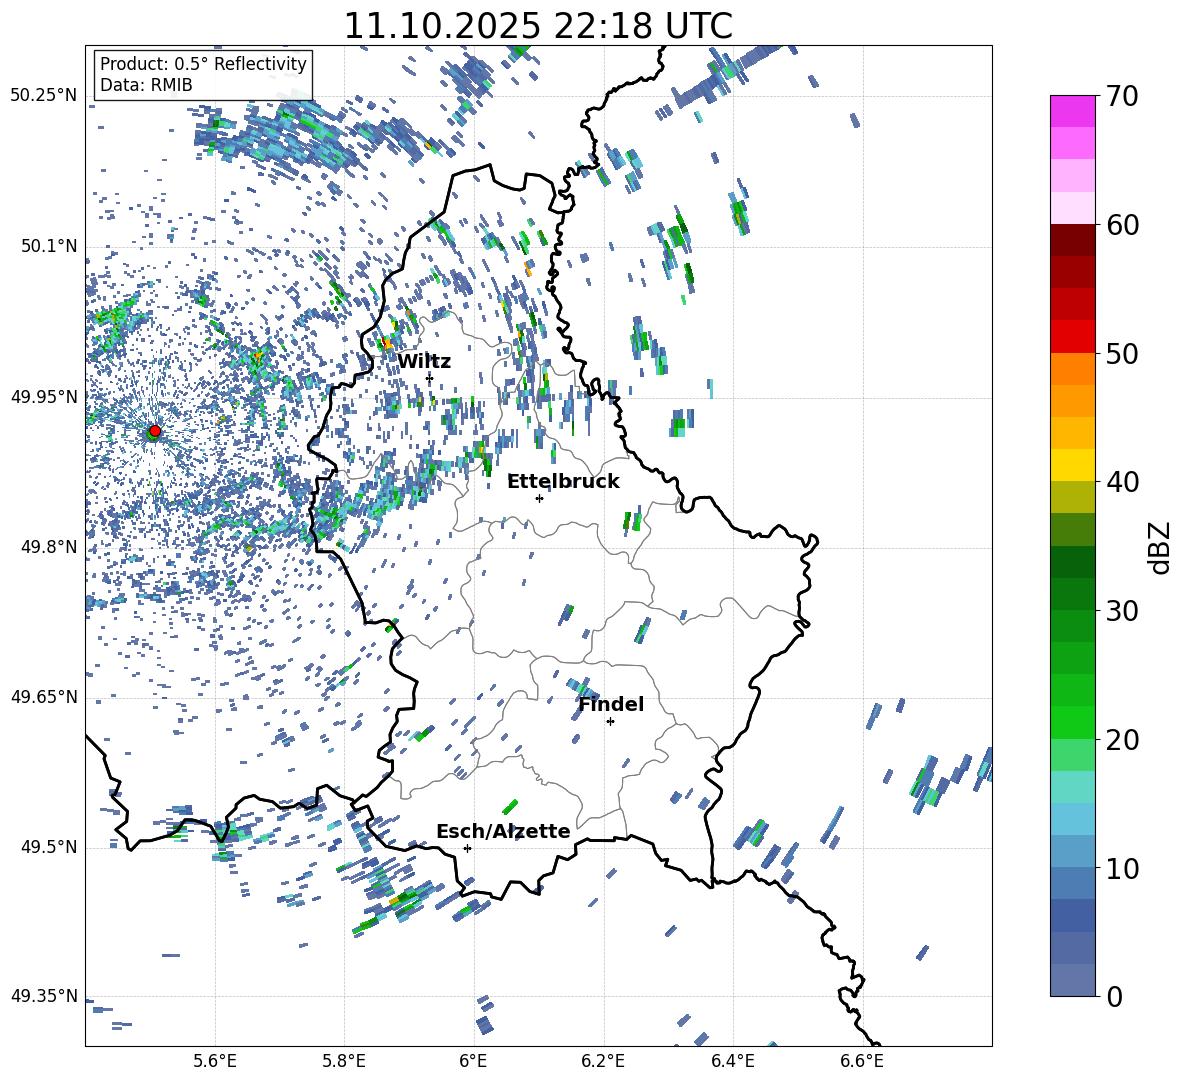Click the 49.65°N latitude label
Viewport: 1184px width, 1081px height.
tap(45, 697)
